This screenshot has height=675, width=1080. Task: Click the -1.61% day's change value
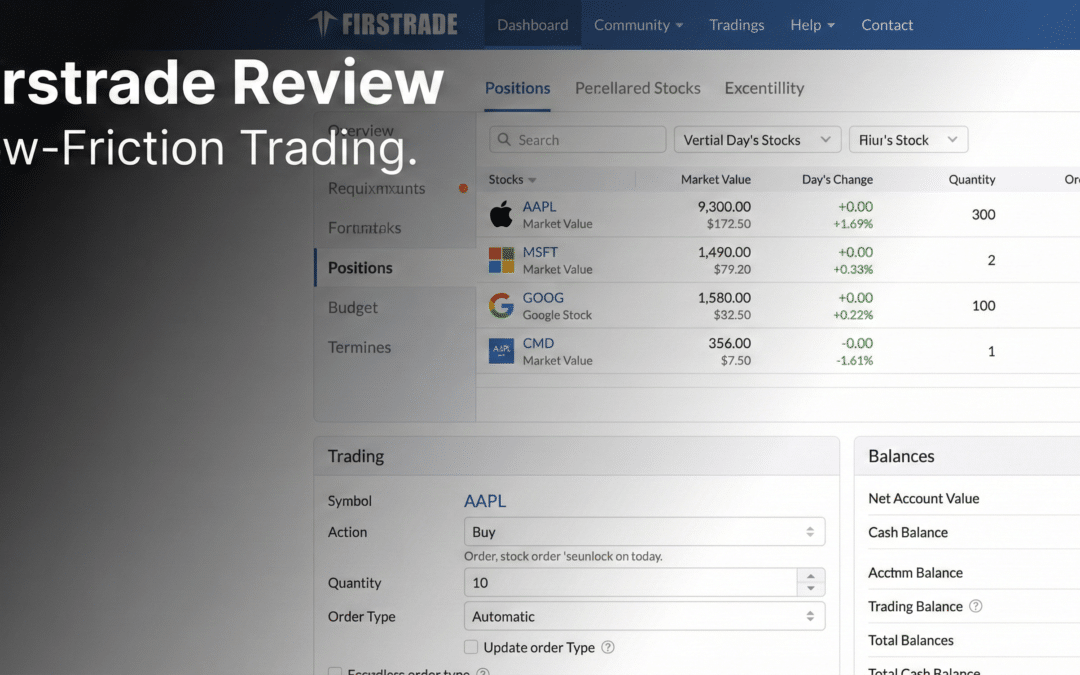(x=854, y=360)
